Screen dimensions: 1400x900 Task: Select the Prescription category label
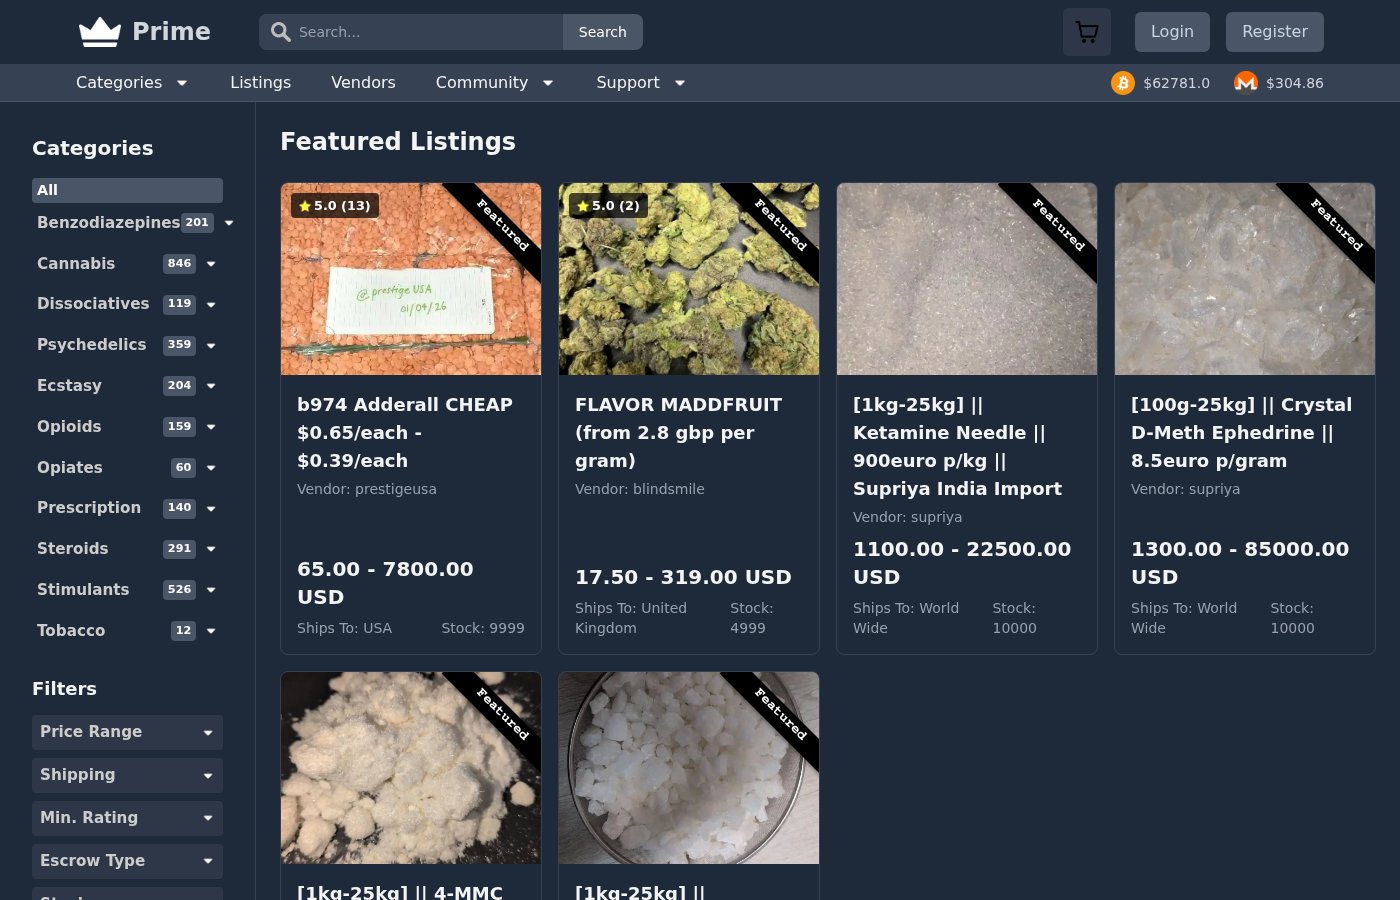[89, 508]
